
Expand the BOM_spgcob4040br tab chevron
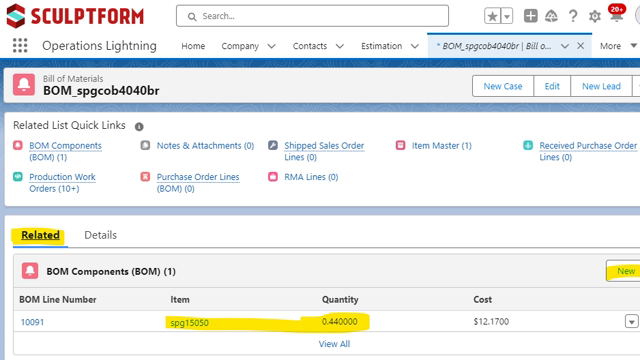pos(564,46)
